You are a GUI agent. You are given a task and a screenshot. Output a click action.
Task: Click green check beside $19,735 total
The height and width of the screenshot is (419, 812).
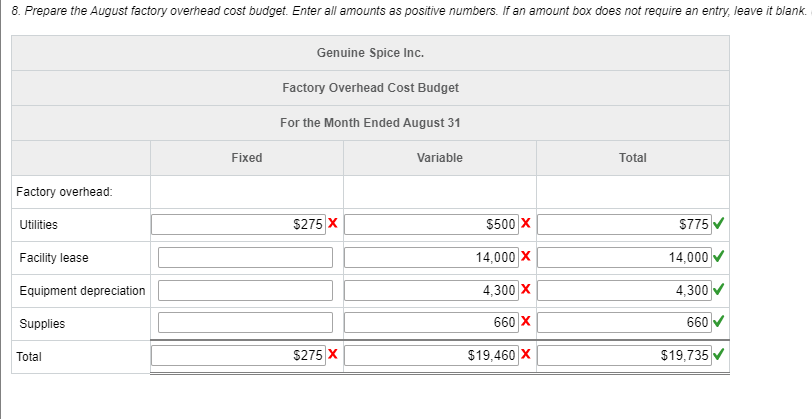[x=718, y=355]
